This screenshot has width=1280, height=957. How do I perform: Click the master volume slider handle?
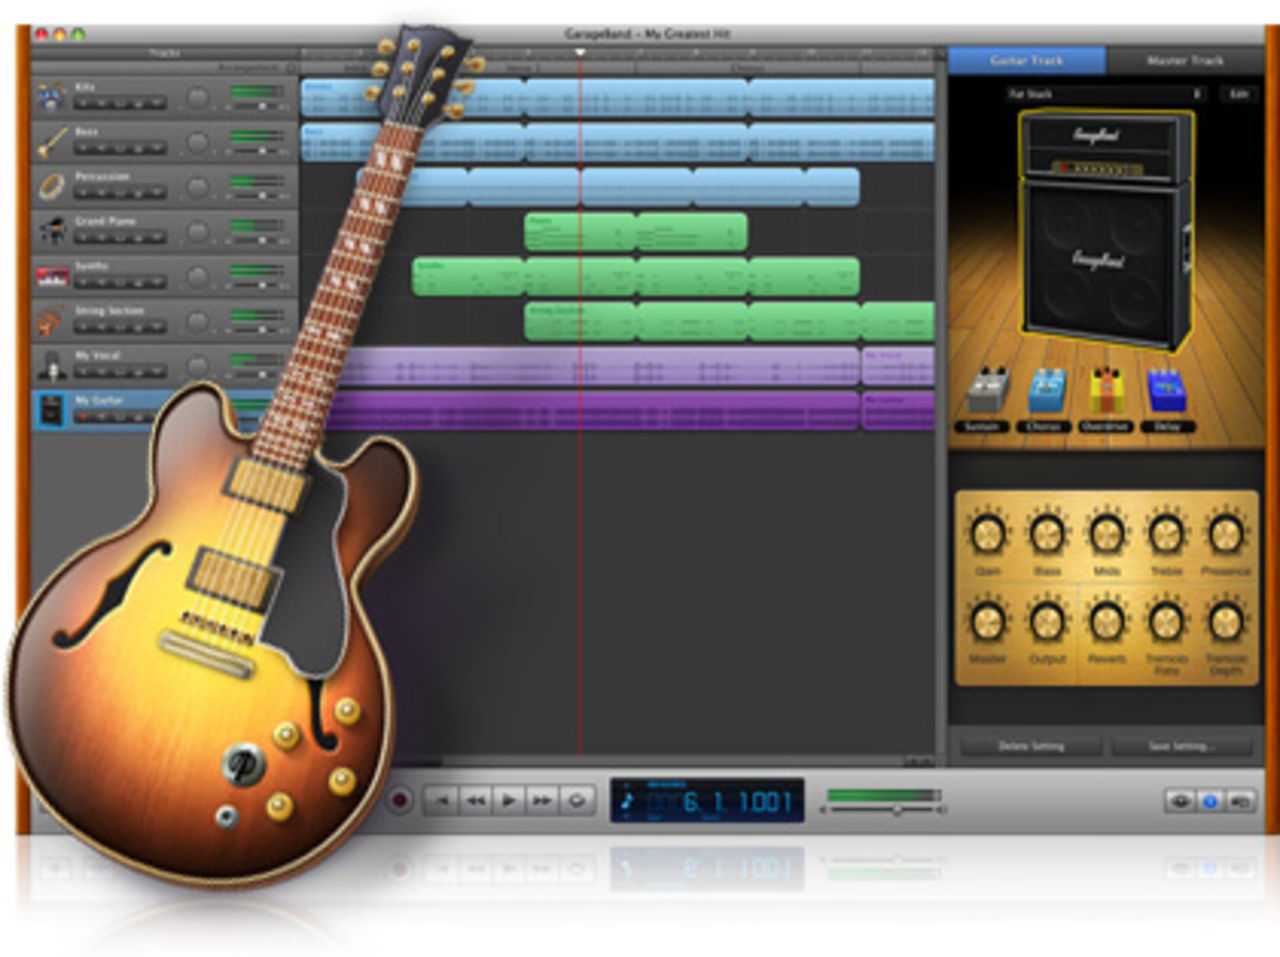click(x=896, y=810)
